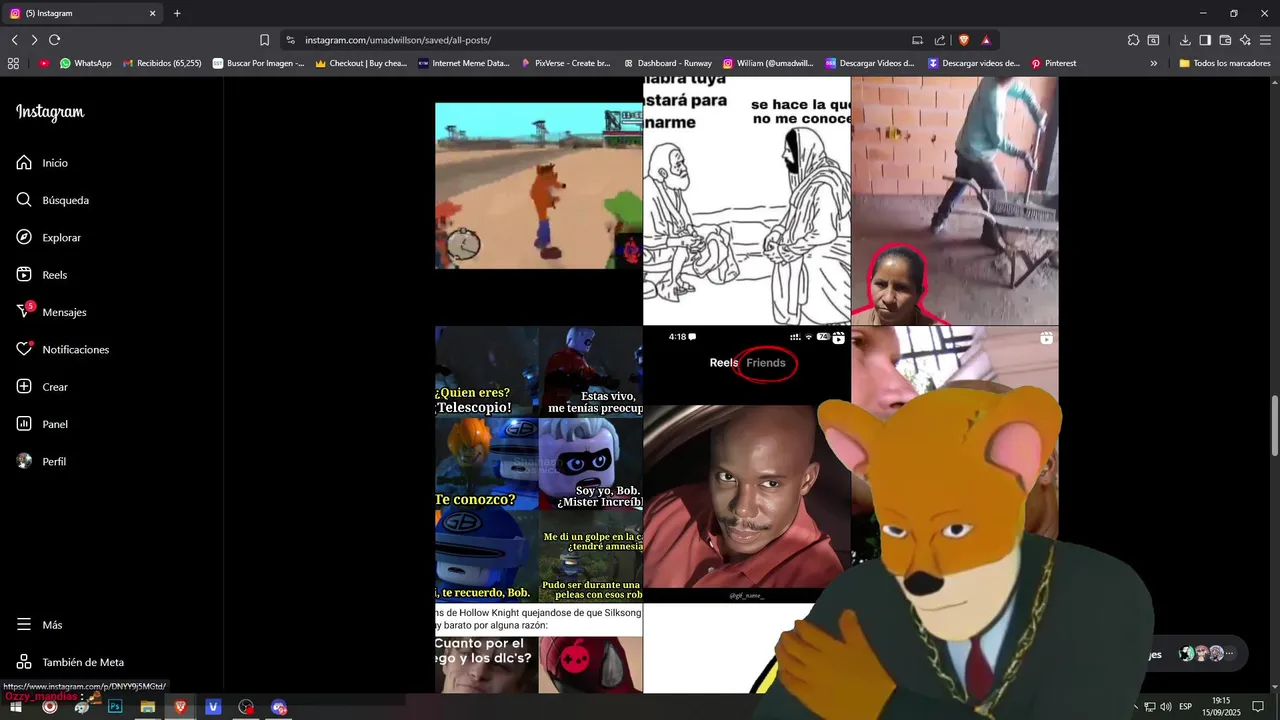Click the Instagram logo

(50, 112)
